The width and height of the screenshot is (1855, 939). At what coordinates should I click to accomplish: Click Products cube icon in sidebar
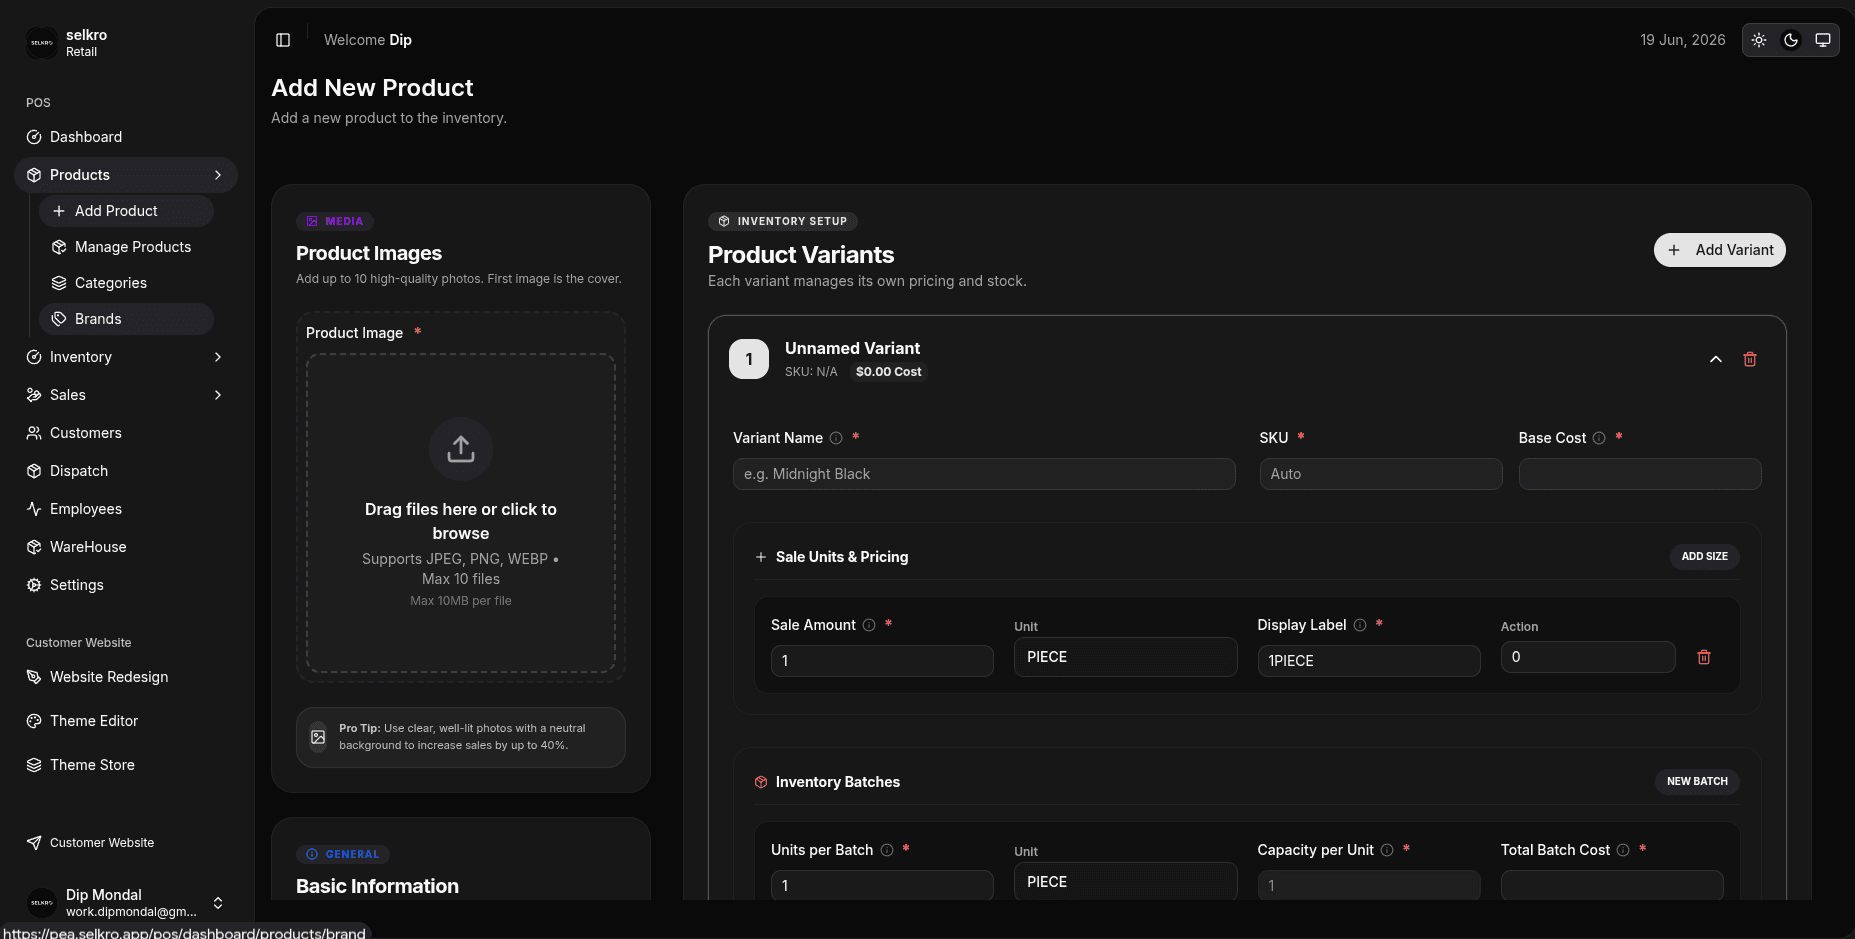pyautogui.click(x=34, y=175)
